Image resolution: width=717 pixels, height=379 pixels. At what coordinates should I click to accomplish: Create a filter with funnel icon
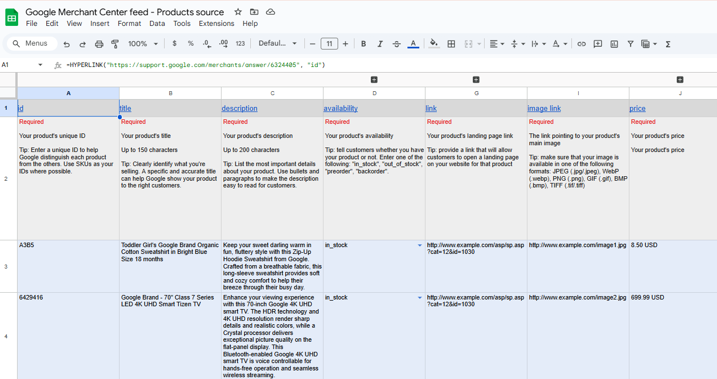[631, 44]
